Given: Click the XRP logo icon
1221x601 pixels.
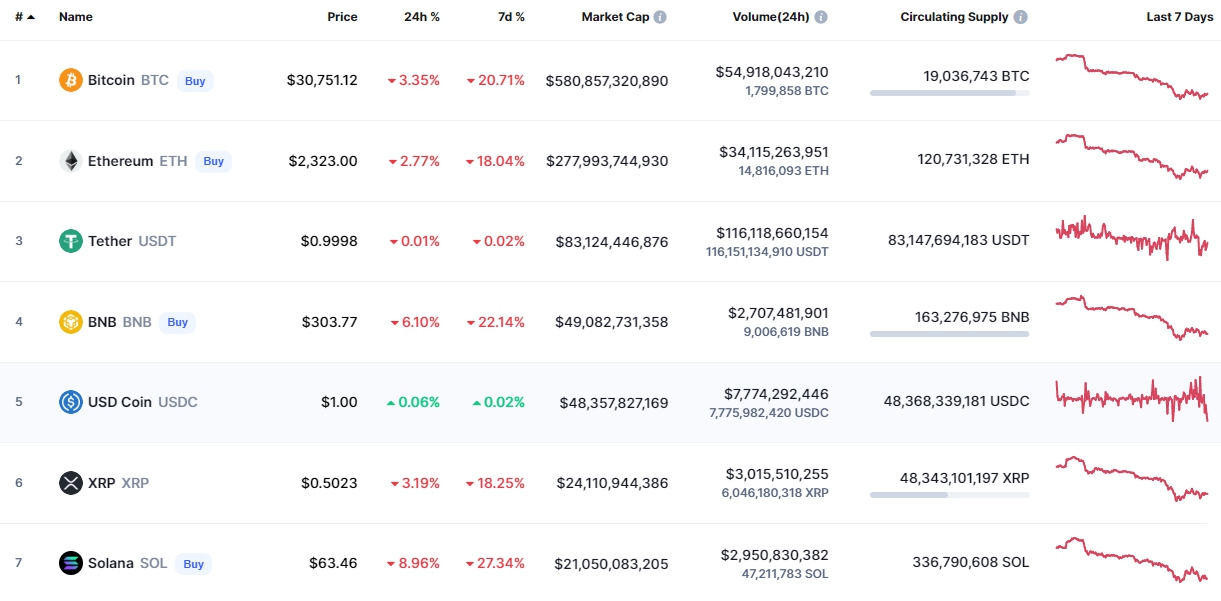Looking at the screenshot, I should coord(71,483).
